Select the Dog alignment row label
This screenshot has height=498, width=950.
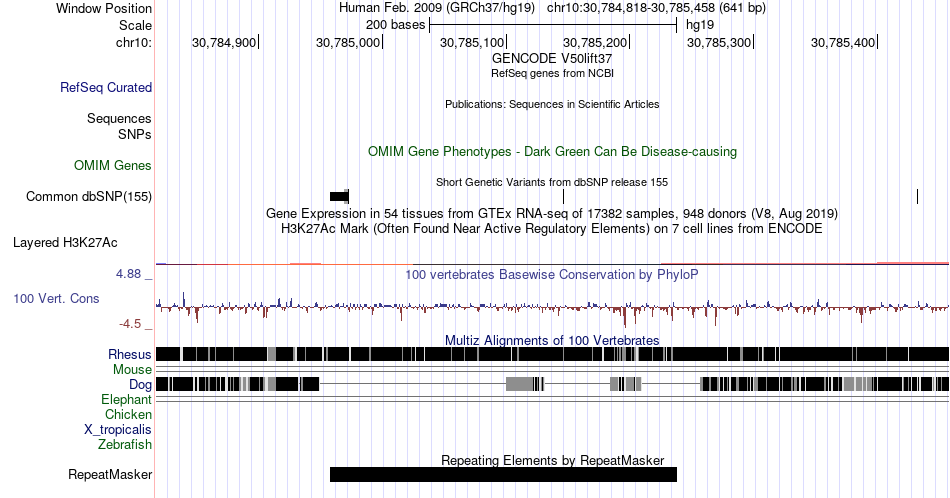coord(140,385)
